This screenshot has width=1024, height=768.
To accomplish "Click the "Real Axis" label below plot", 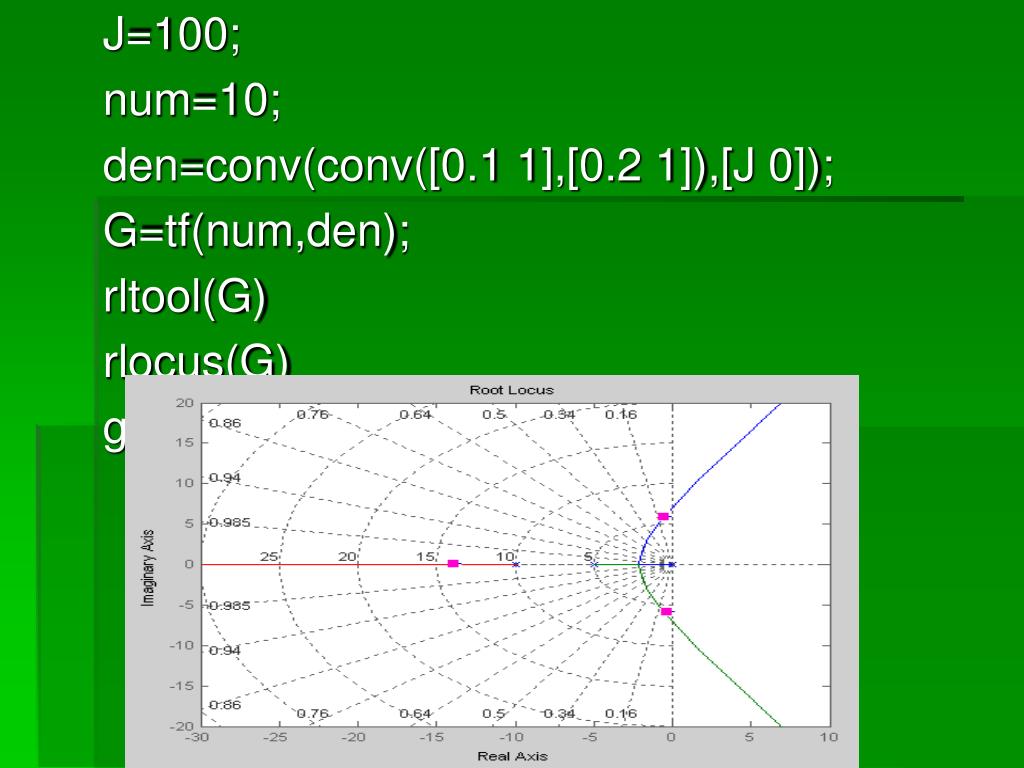I will (512, 756).
